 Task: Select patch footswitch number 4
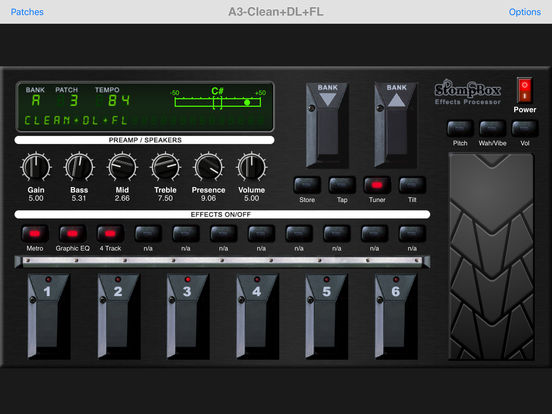click(257, 316)
